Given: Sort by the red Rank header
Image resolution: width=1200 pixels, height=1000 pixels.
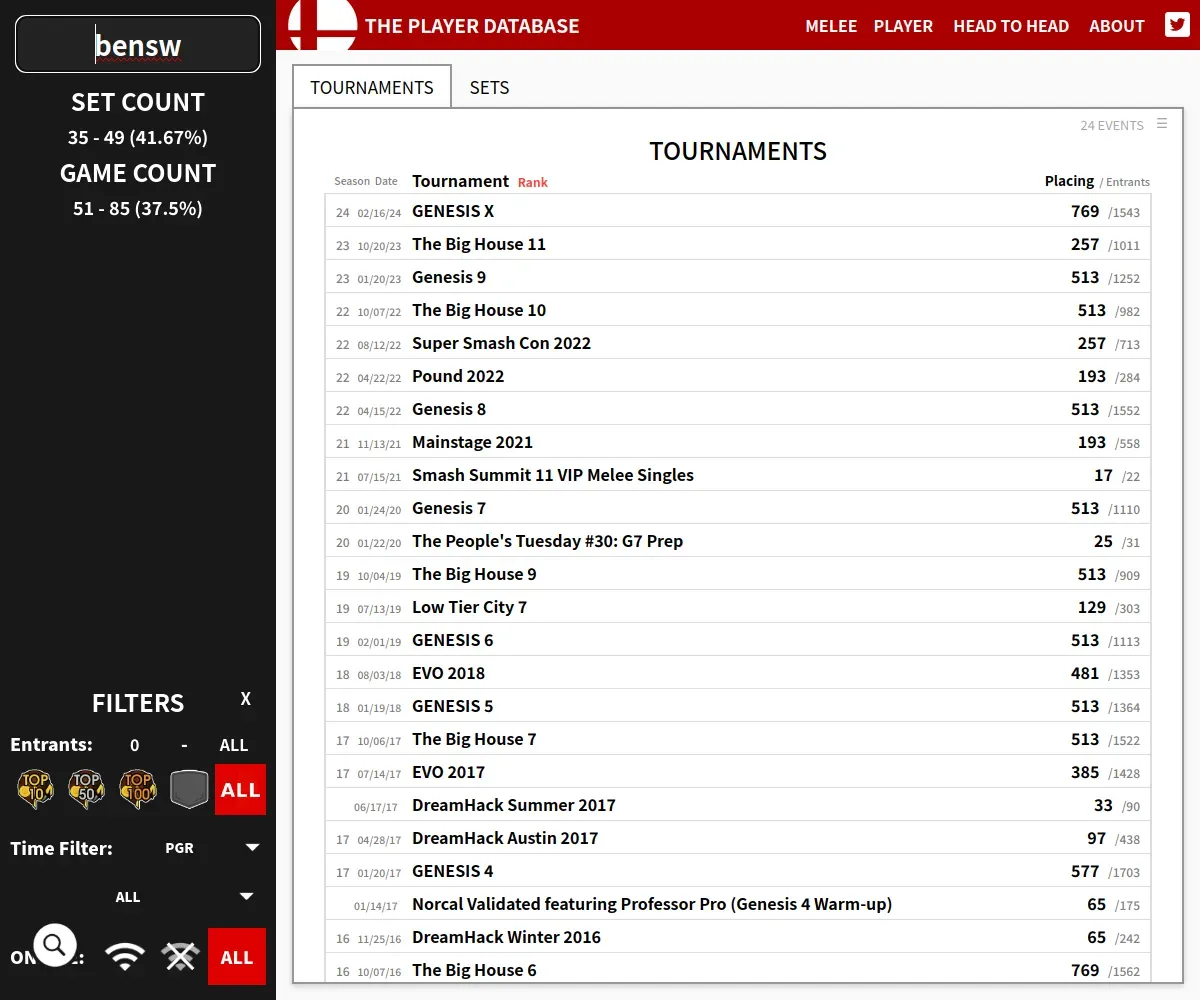Looking at the screenshot, I should [x=533, y=182].
